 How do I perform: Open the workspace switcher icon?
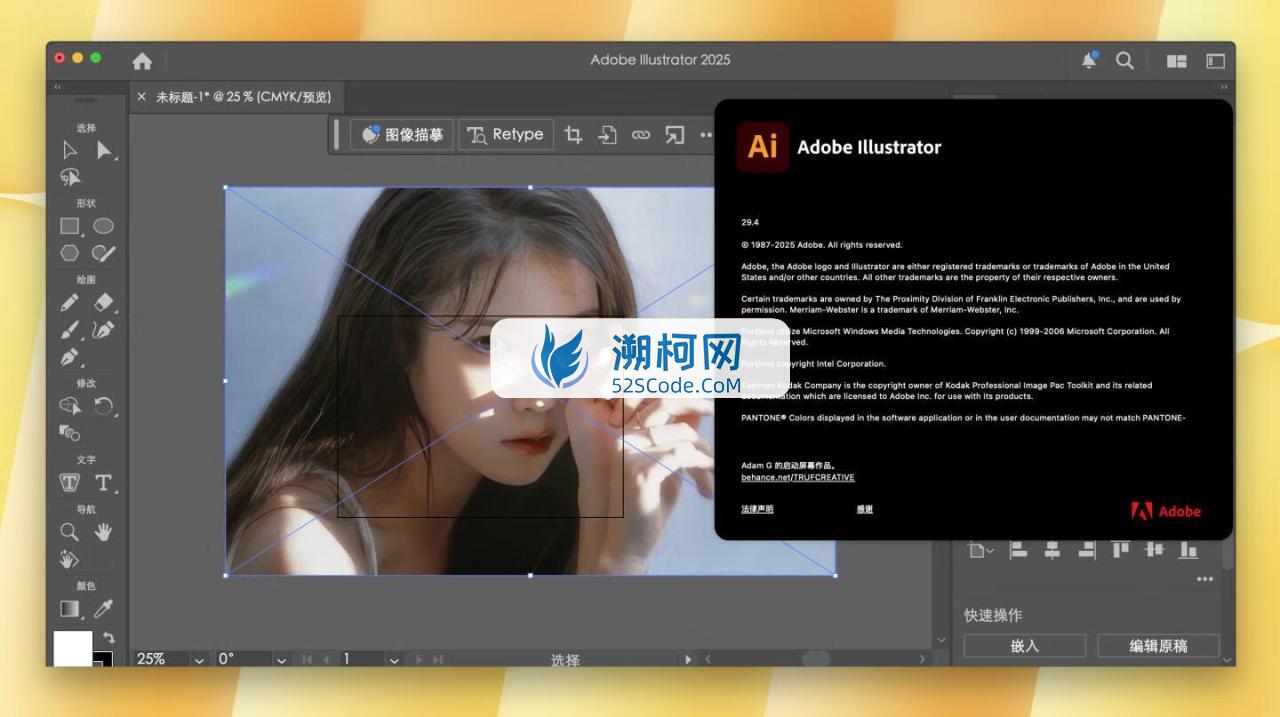tap(1215, 61)
